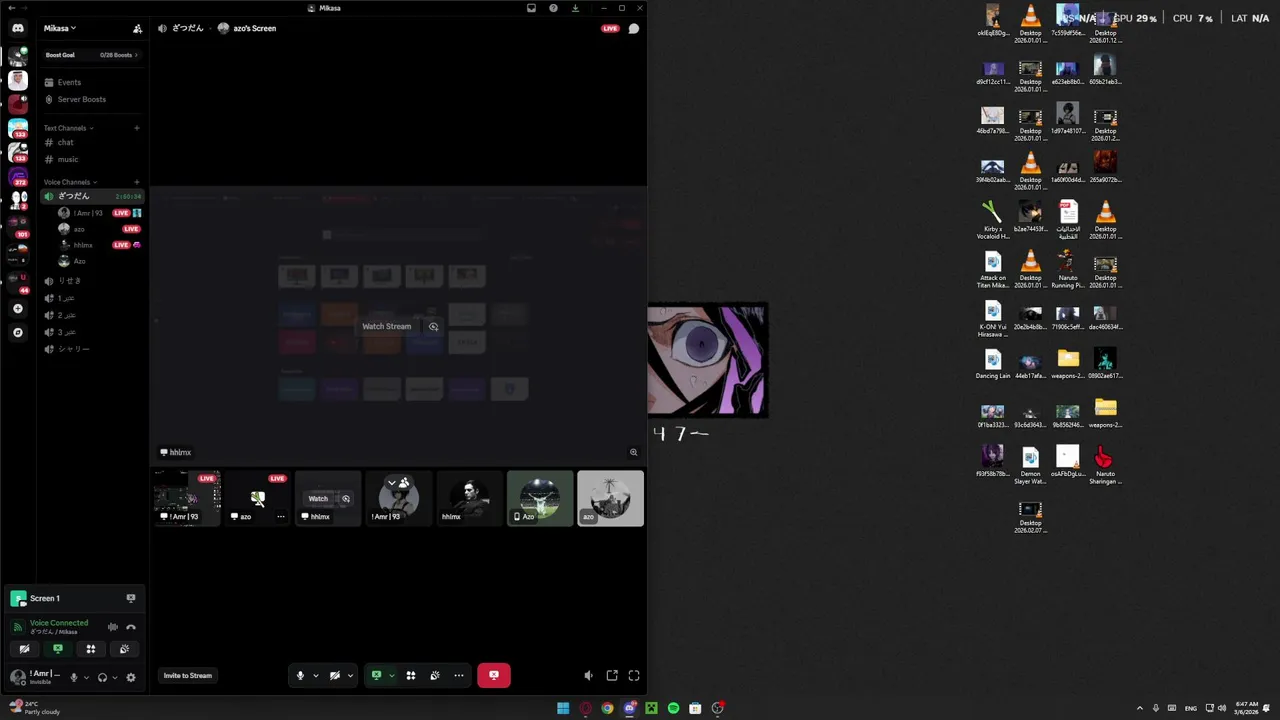Select the !Amr | 93 live stream thumbnail
This screenshot has width=1280, height=720.
[187, 498]
